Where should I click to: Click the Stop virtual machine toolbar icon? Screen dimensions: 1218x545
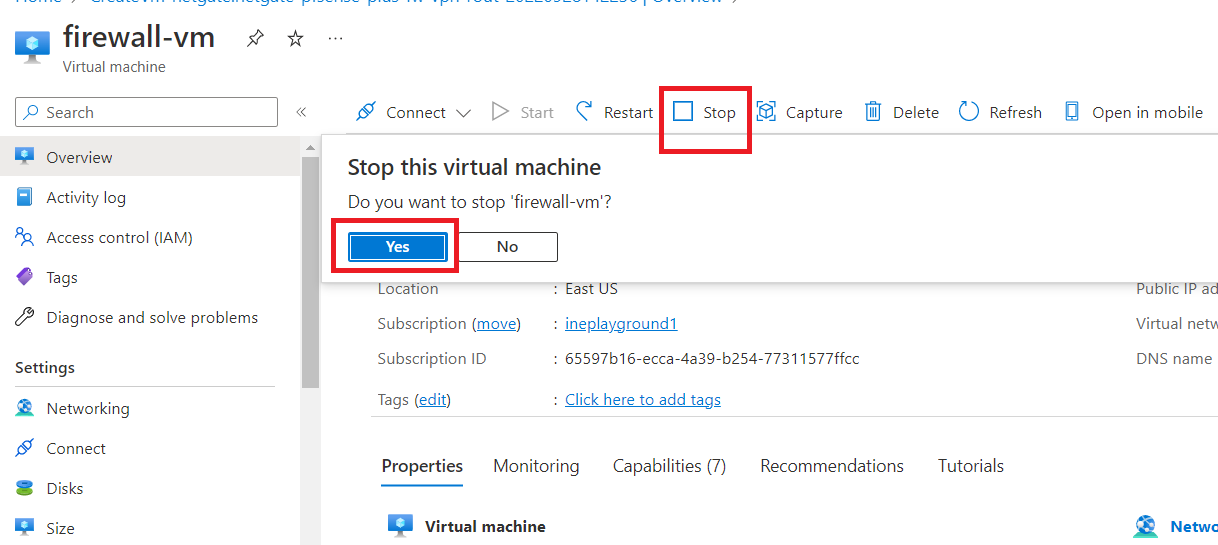click(x=683, y=112)
